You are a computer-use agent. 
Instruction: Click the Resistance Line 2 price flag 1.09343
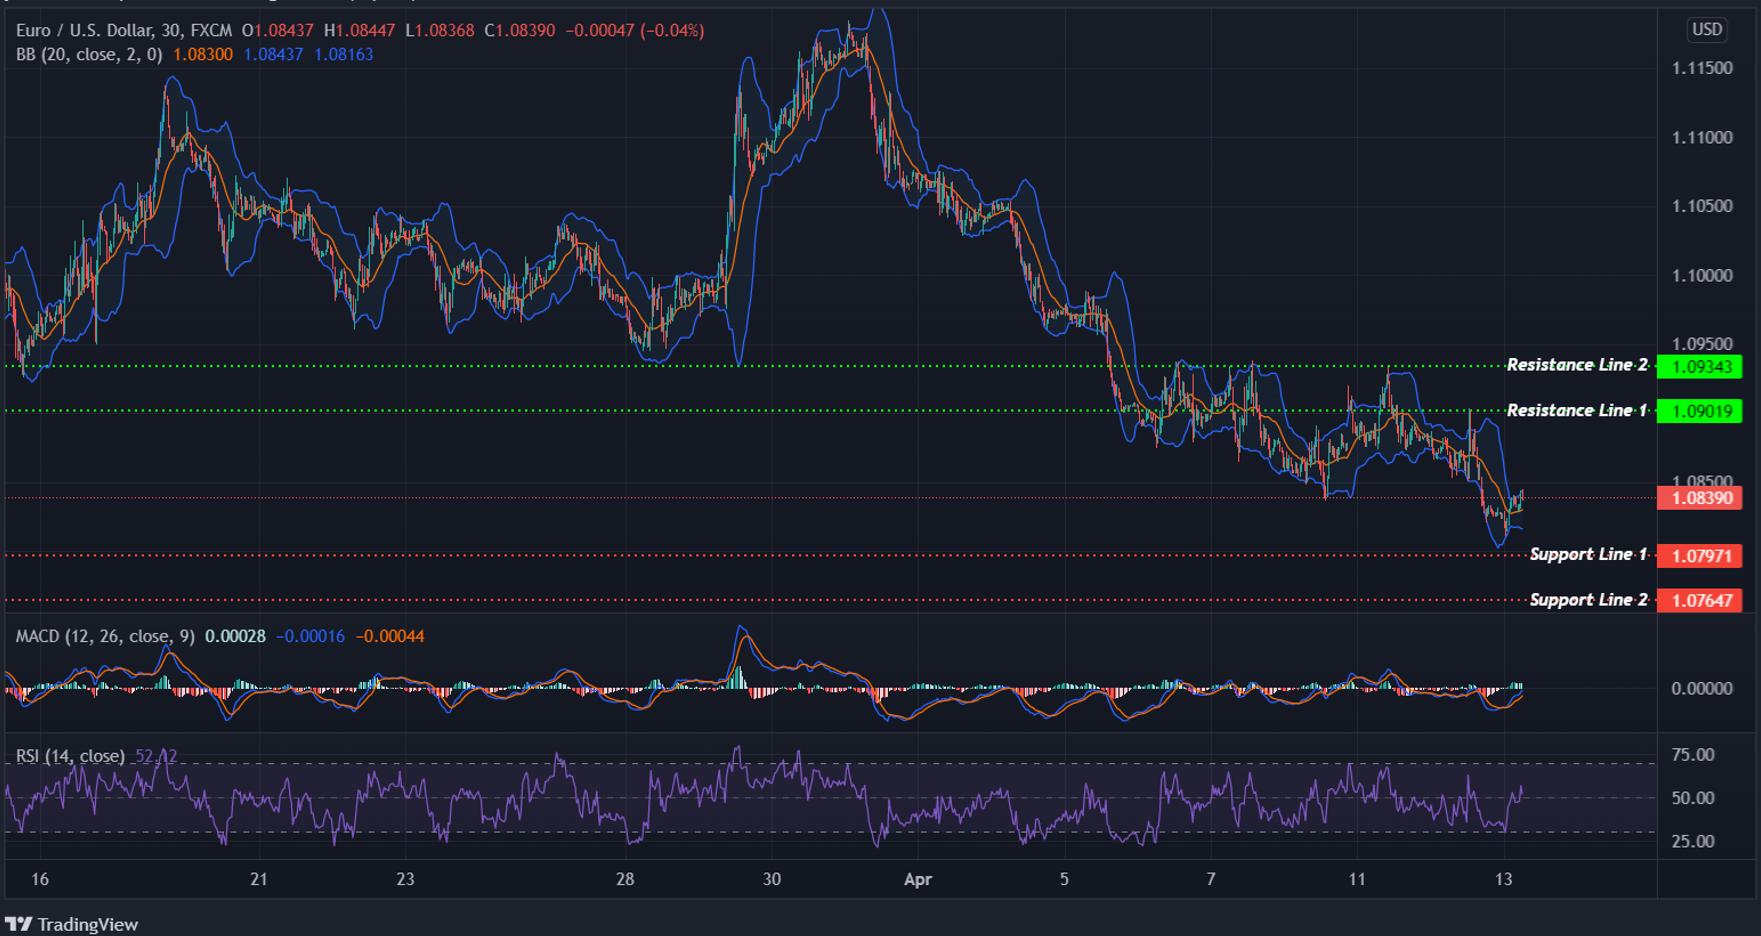1703,366
